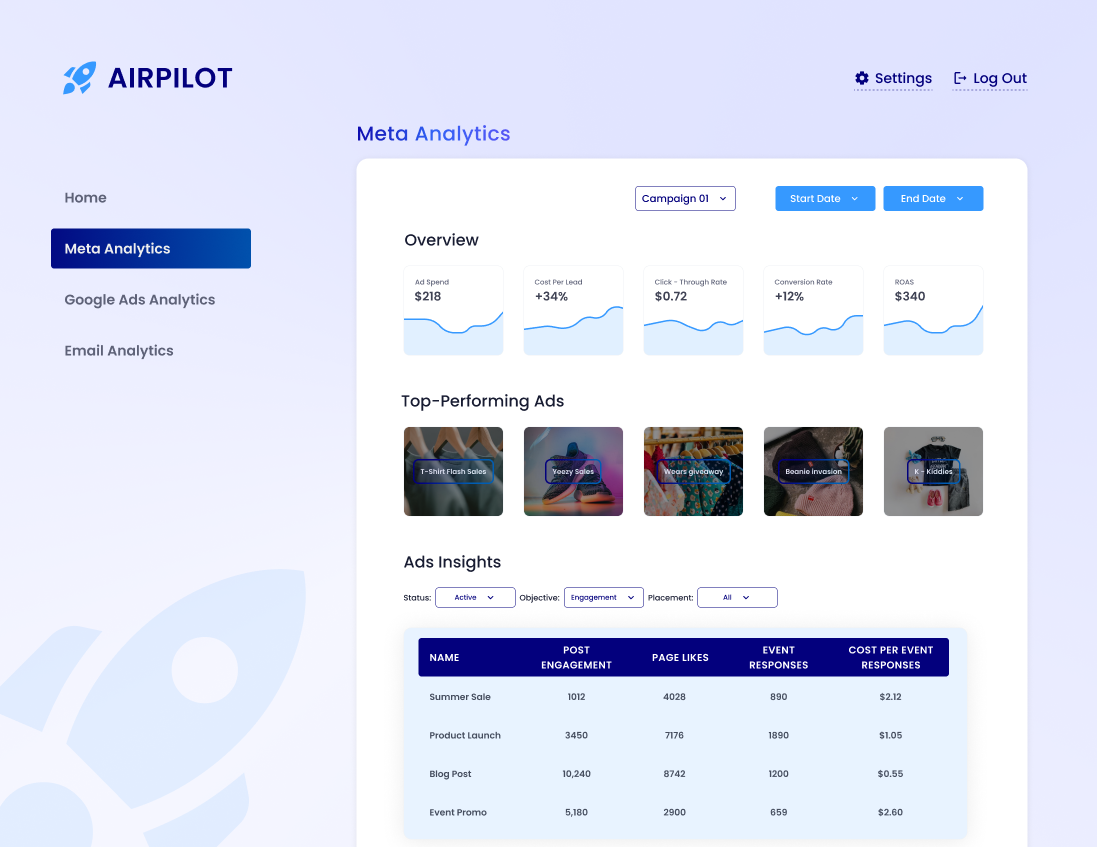
Task: Click cost value $2.12
Action: 891,697
